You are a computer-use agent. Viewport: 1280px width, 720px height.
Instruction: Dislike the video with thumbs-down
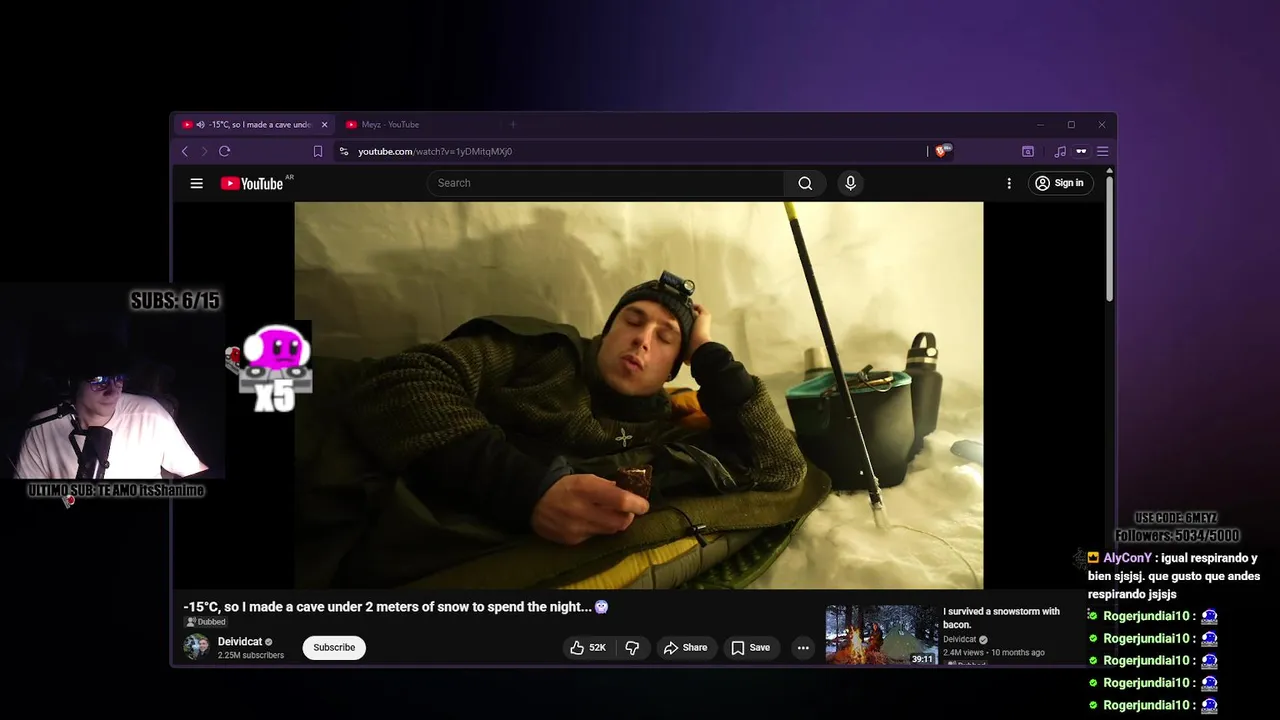click(633, 648)
